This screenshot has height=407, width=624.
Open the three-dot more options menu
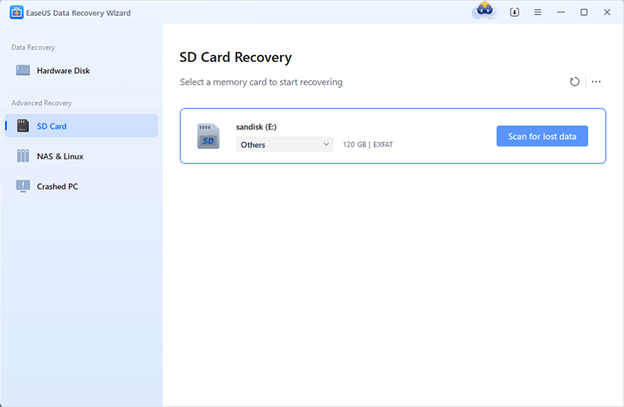tap(596, 82)
